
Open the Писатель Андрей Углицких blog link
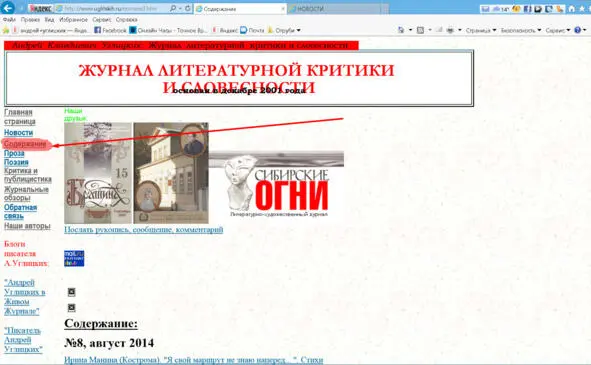23,340
